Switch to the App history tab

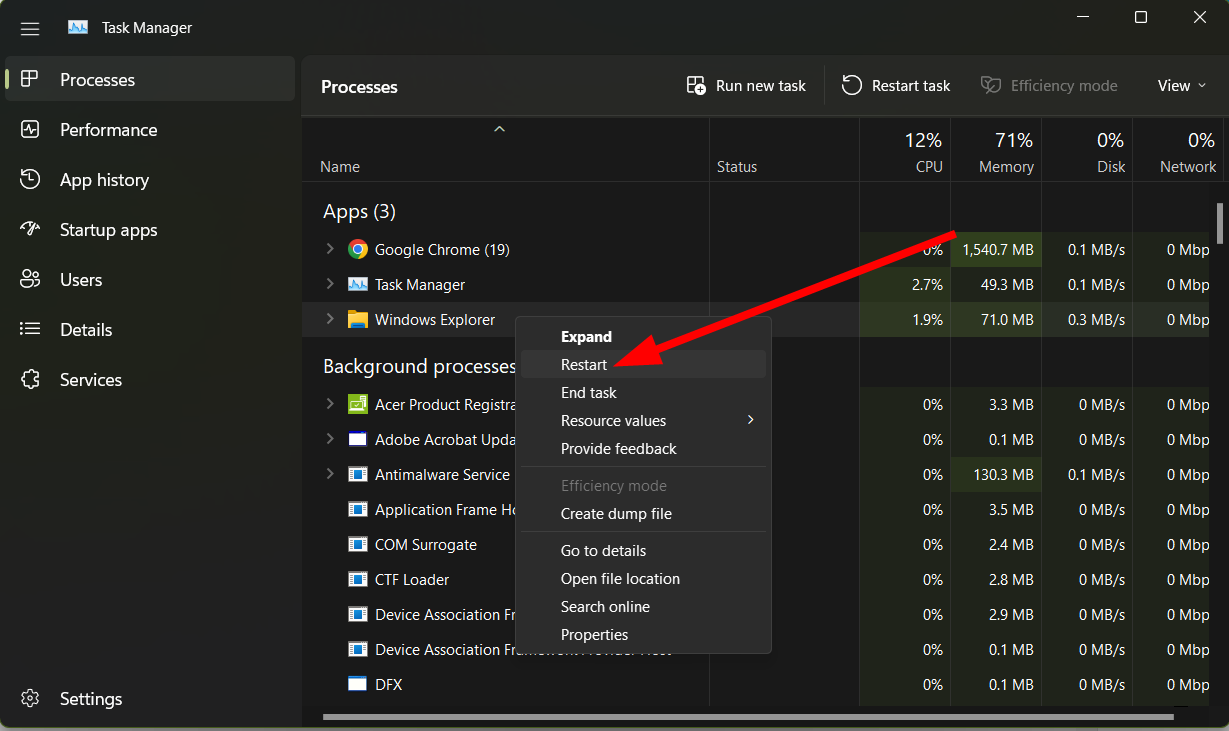click(x=150, y=180)
